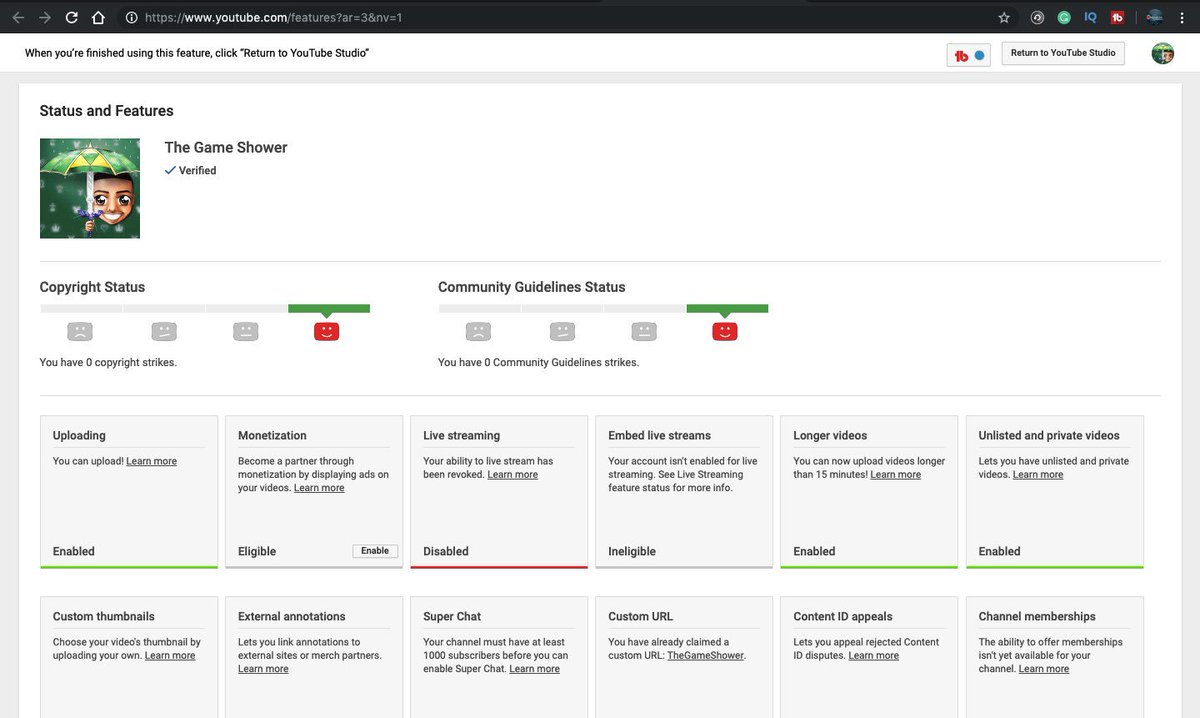
Task: Click The Game Shower channel name
Action: pyautogui.click(x=226, y=147)
